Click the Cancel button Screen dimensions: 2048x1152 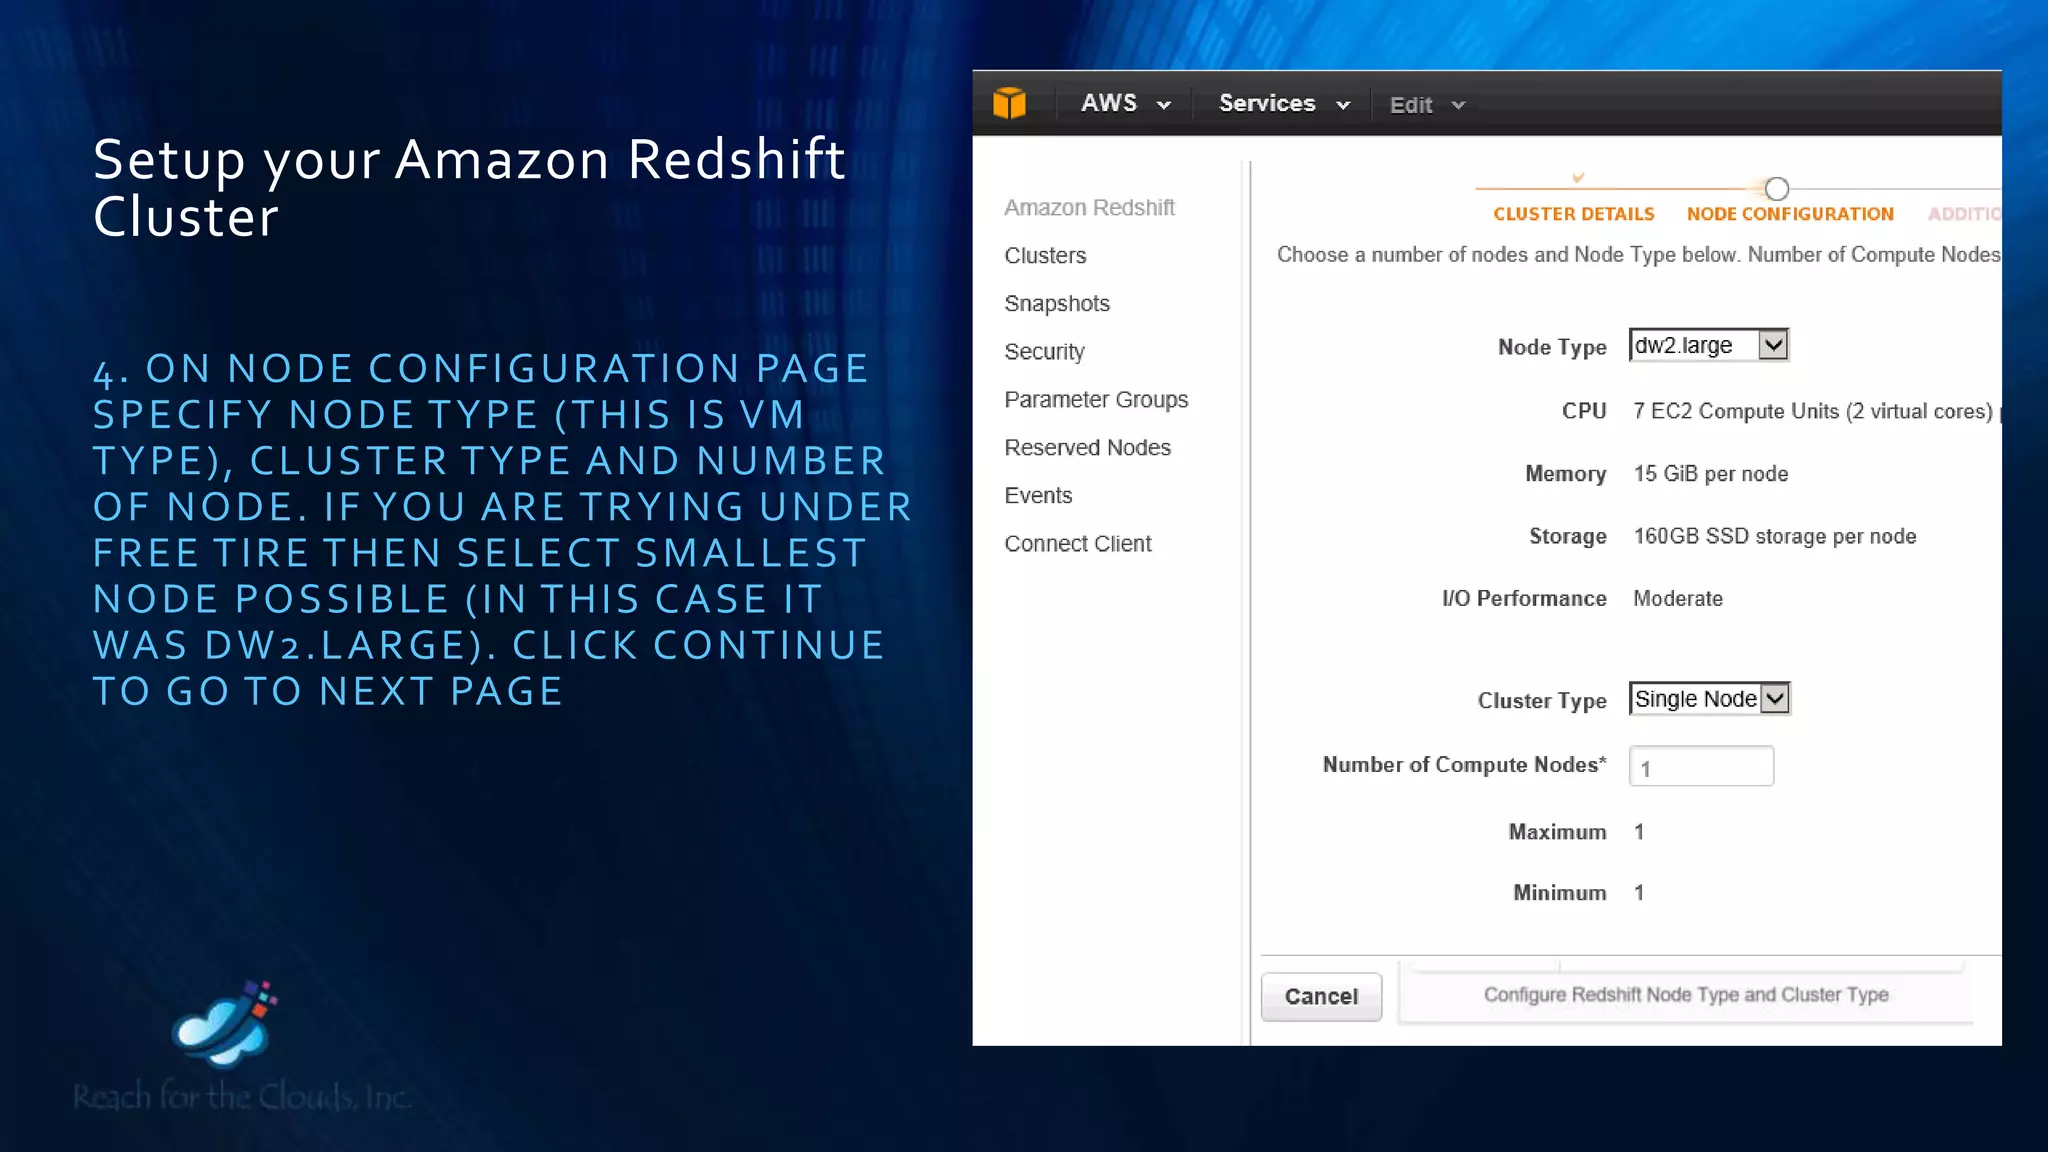point(1321,996)
